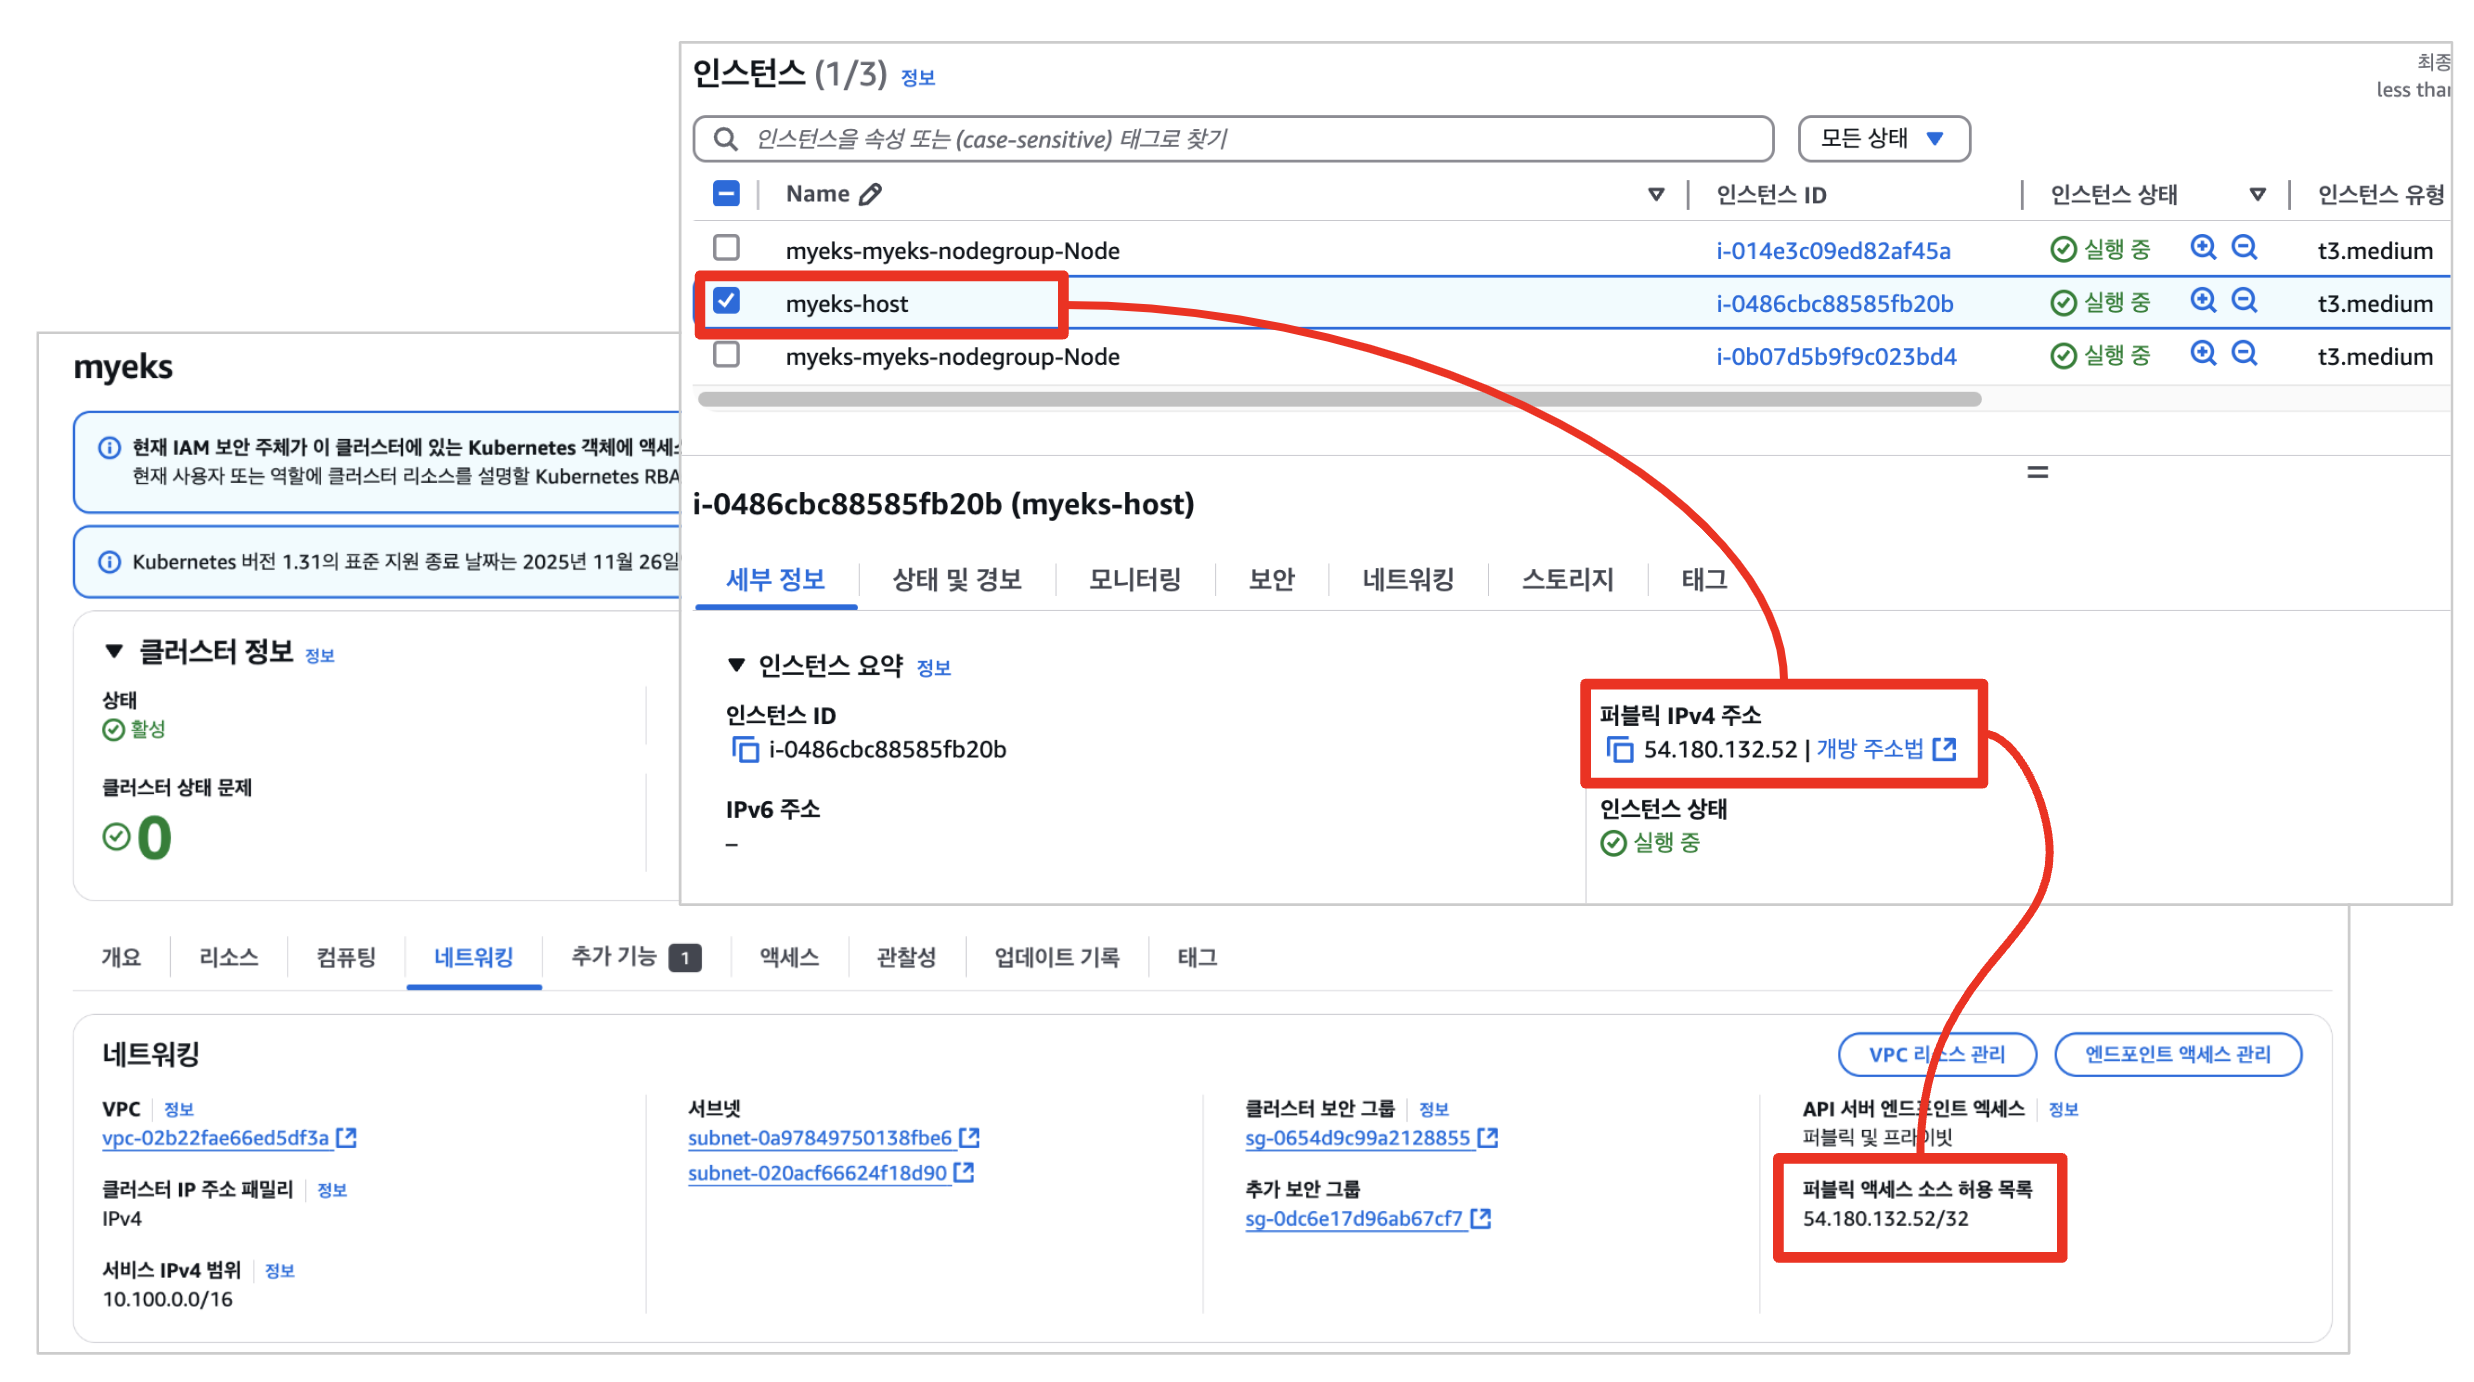This screenshot has width=2474, height=1382.
Task: Click the search magnifier icon in the instance filter
Action: click(726, 139)
